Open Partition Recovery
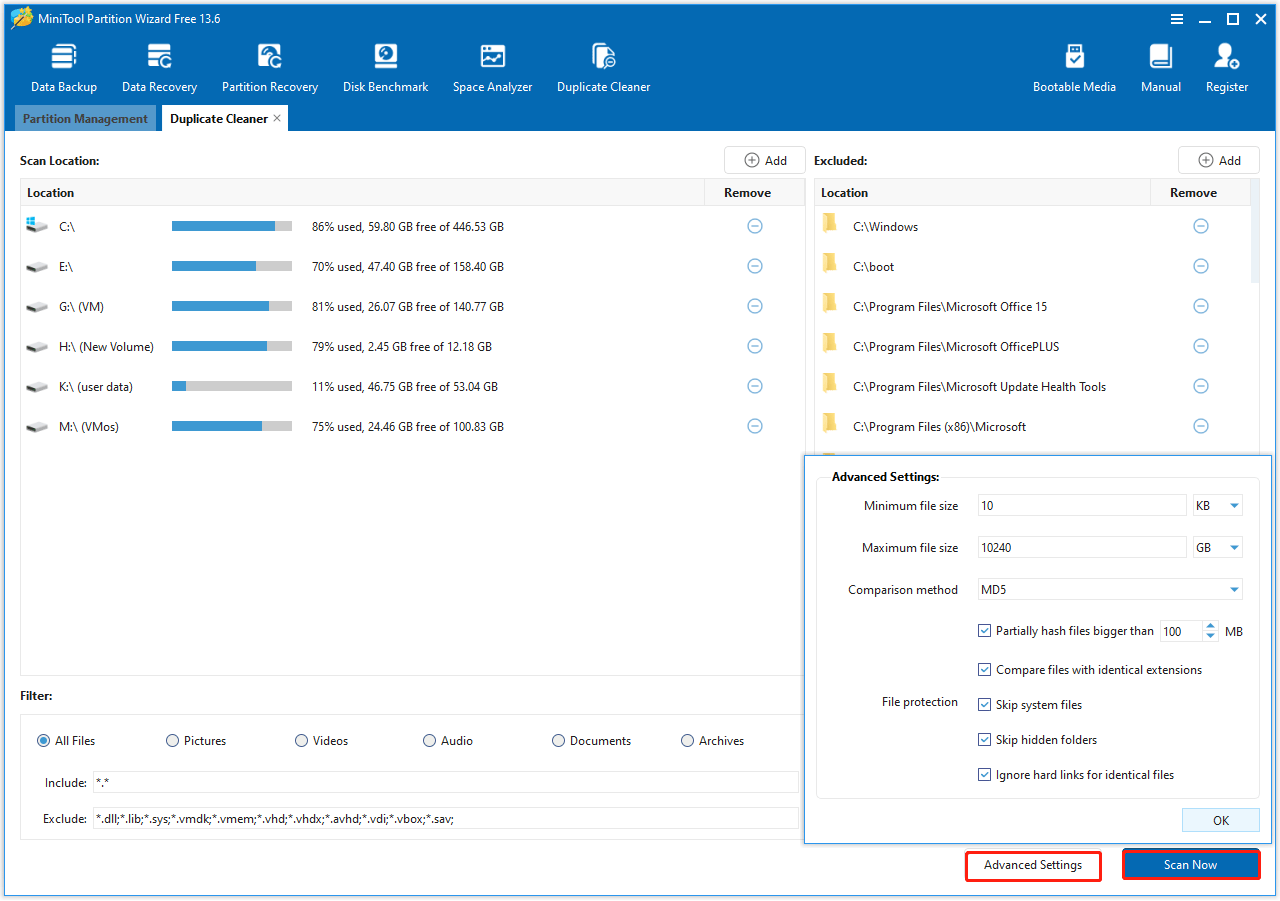 point(269,65)
